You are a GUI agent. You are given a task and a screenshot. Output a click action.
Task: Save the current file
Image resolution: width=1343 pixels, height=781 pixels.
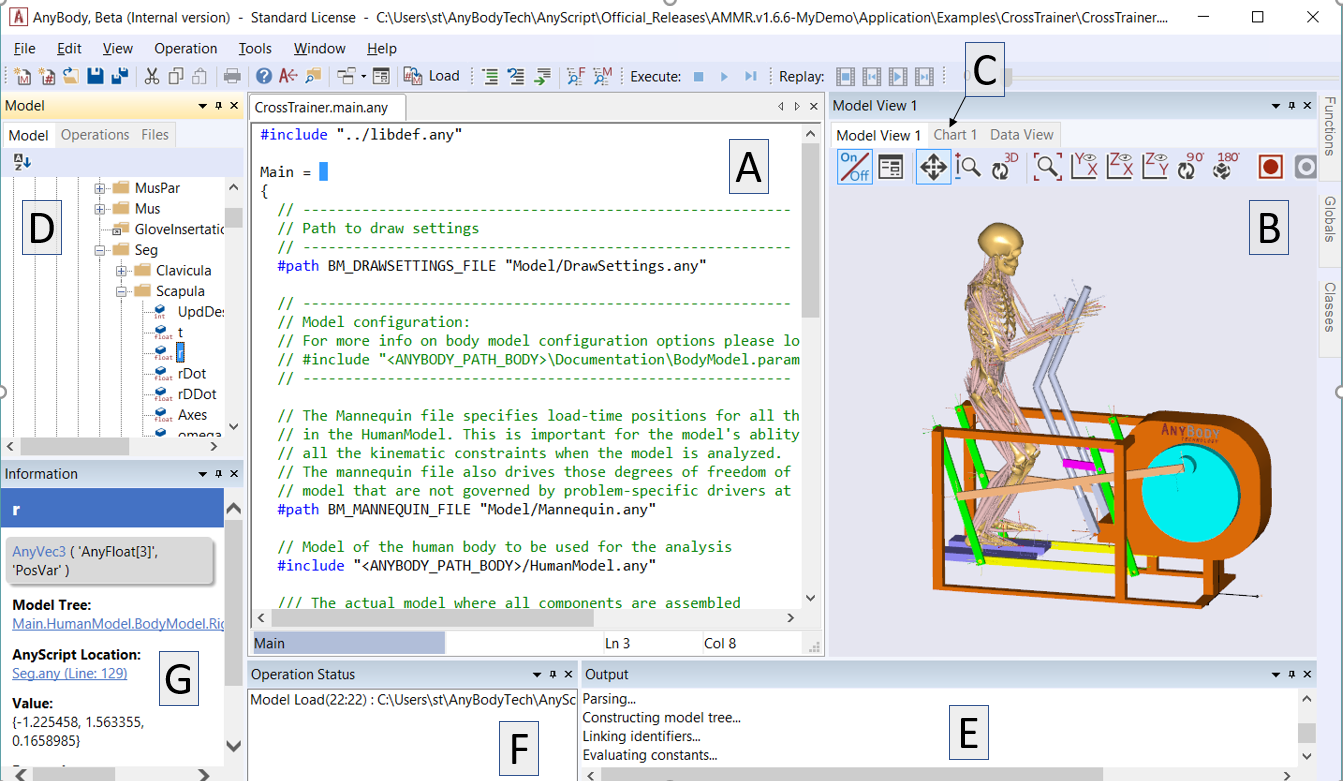pyautogui.click(x=96, y=76)
